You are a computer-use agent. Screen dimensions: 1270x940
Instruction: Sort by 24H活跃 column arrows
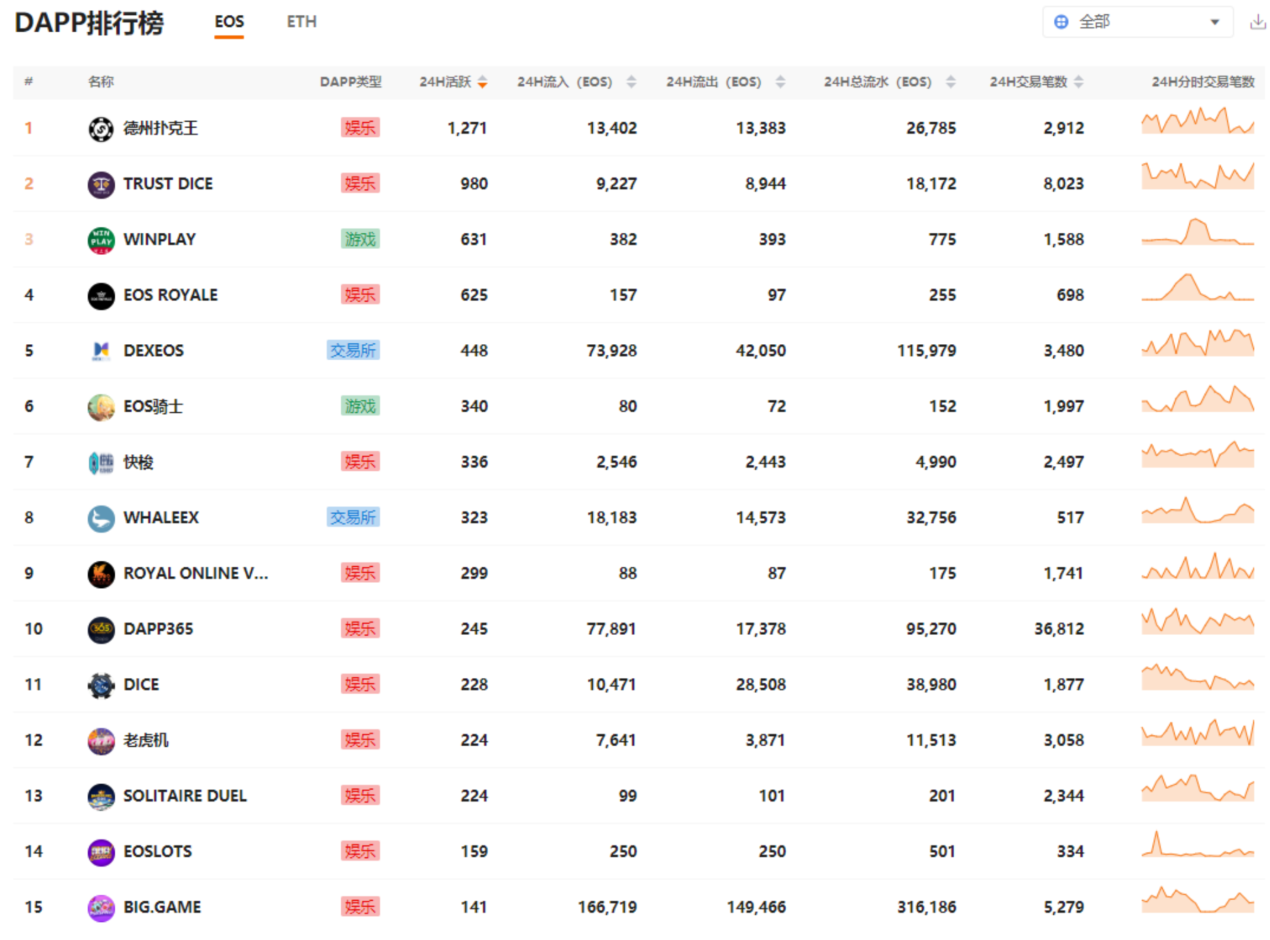pos(482,83)
